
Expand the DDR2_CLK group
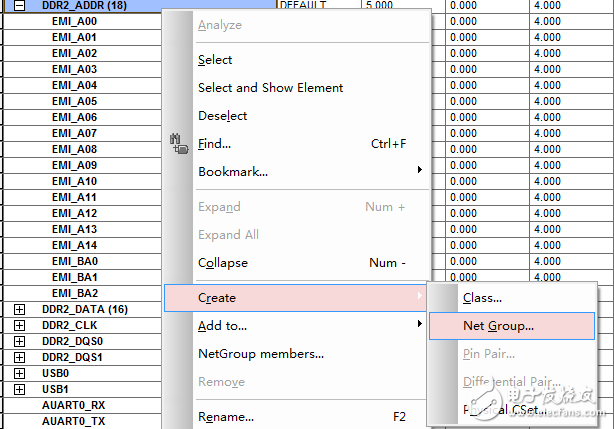coord(19,325)
